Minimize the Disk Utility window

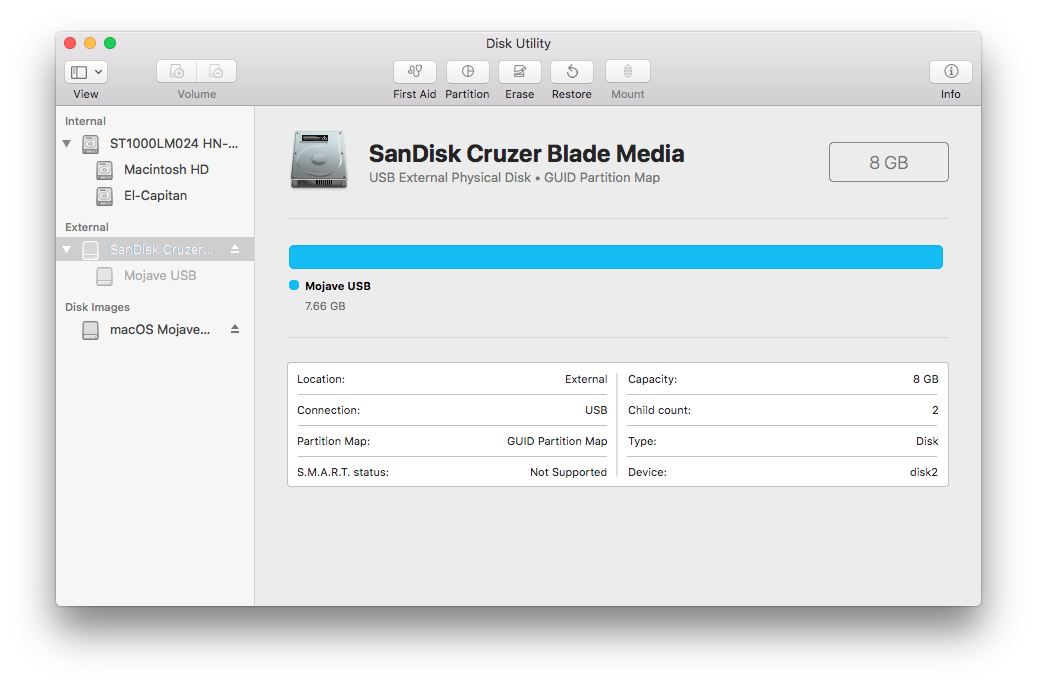pos(90,43)
